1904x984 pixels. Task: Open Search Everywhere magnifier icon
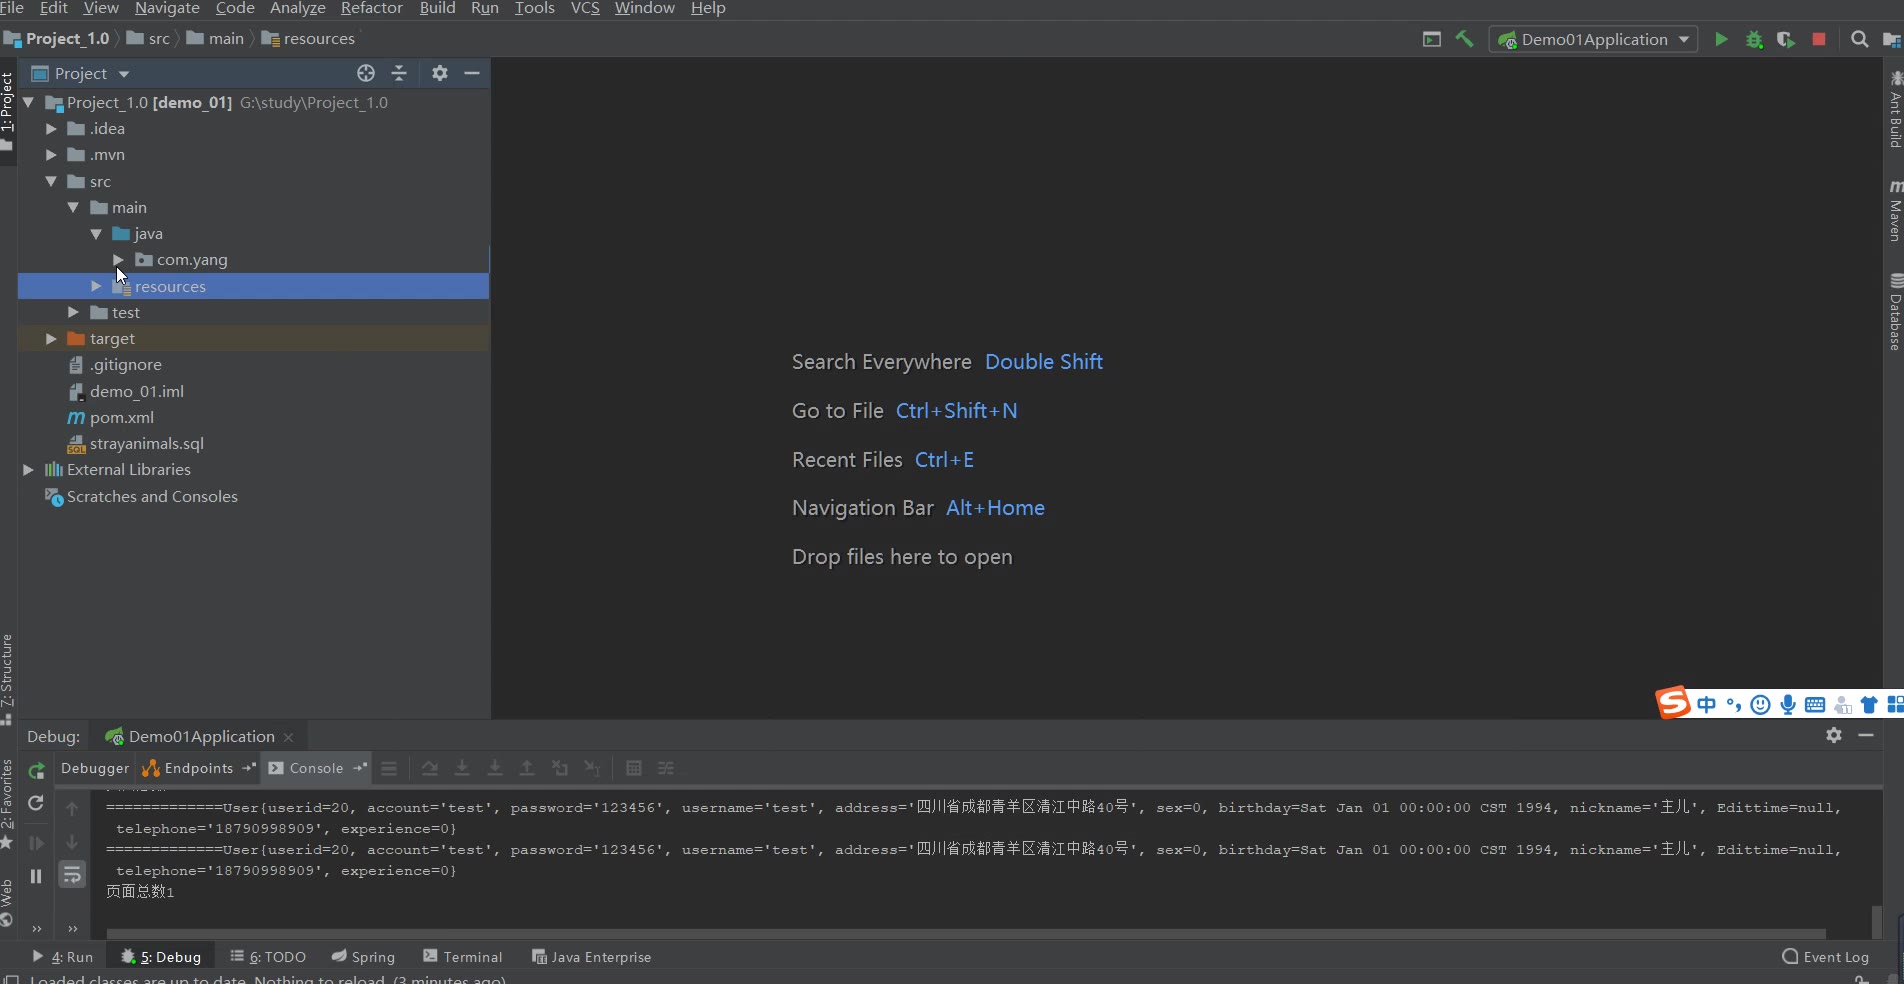point(1859,40)
